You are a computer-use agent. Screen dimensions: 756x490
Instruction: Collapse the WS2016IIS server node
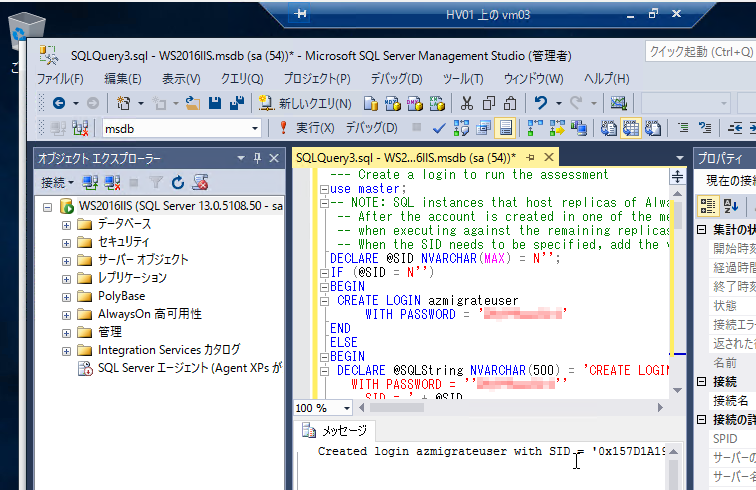(47, 207)
